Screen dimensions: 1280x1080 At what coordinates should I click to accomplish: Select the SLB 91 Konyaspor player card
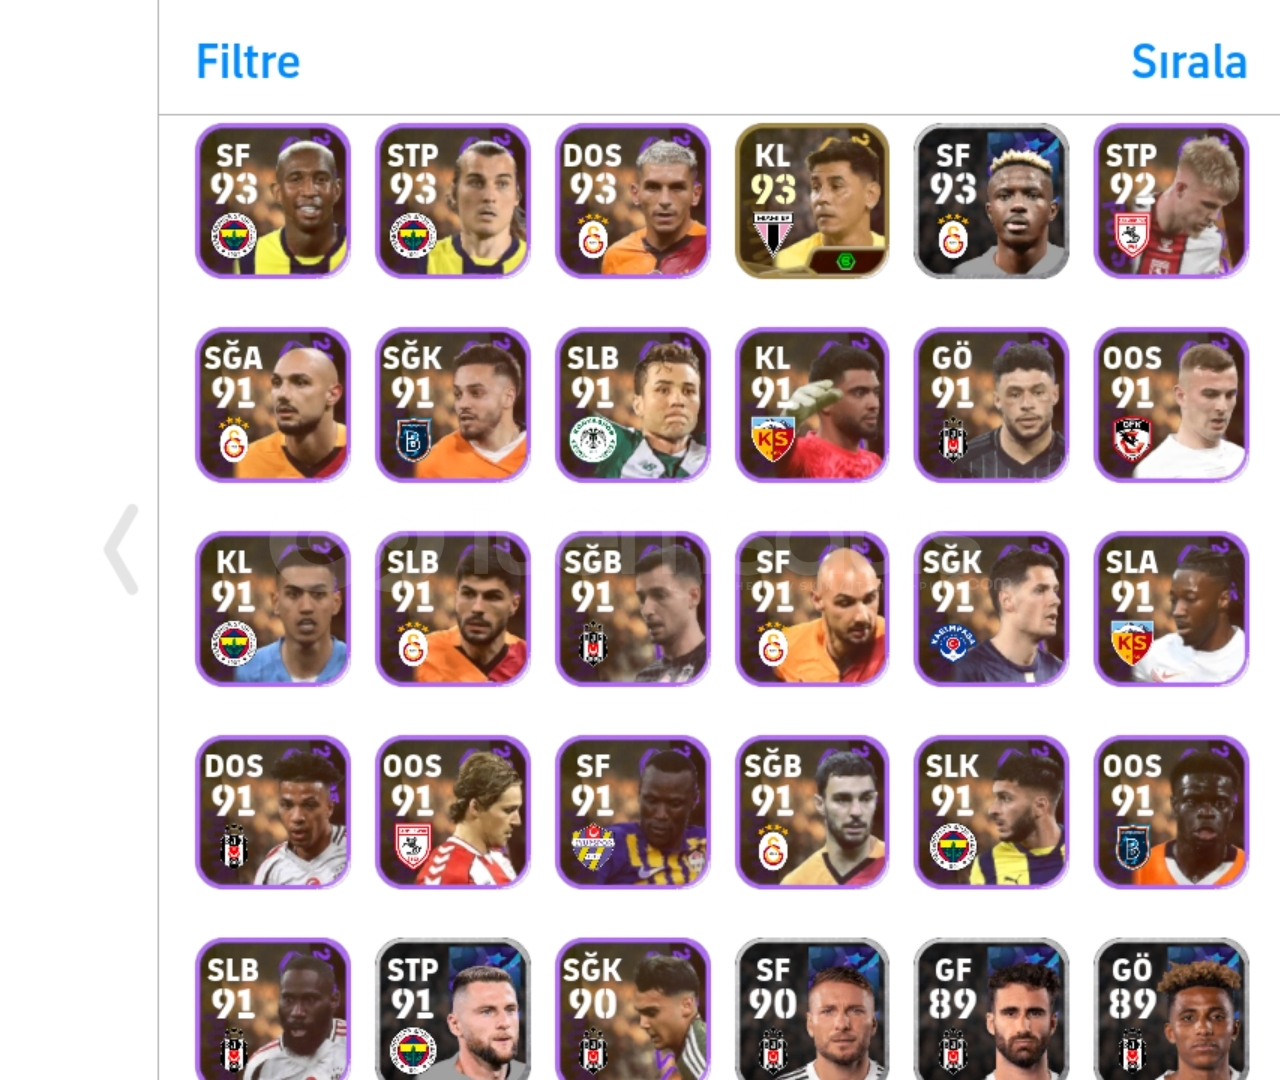(633, 405)
